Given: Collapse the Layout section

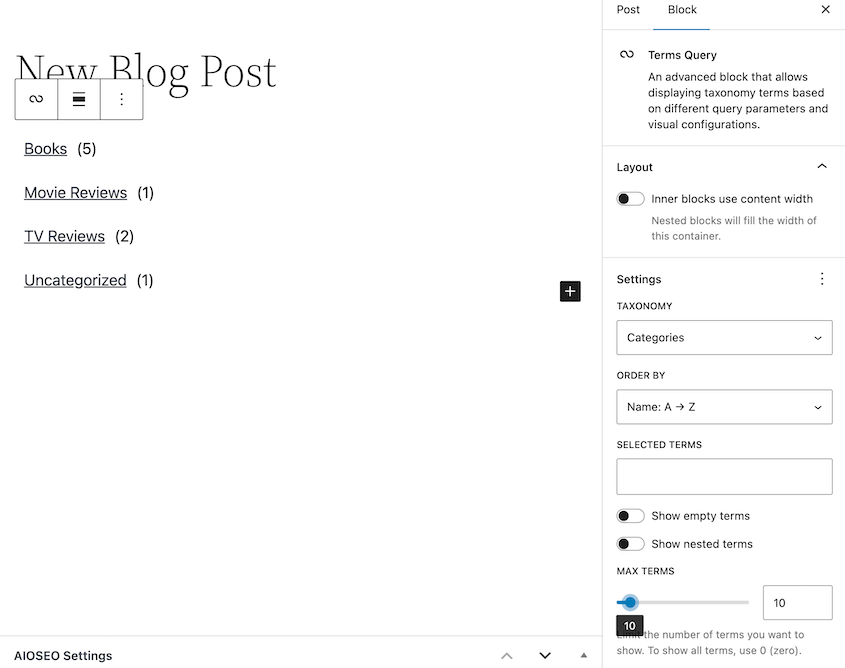Looking at the screenshot, I should click(822, 166).
